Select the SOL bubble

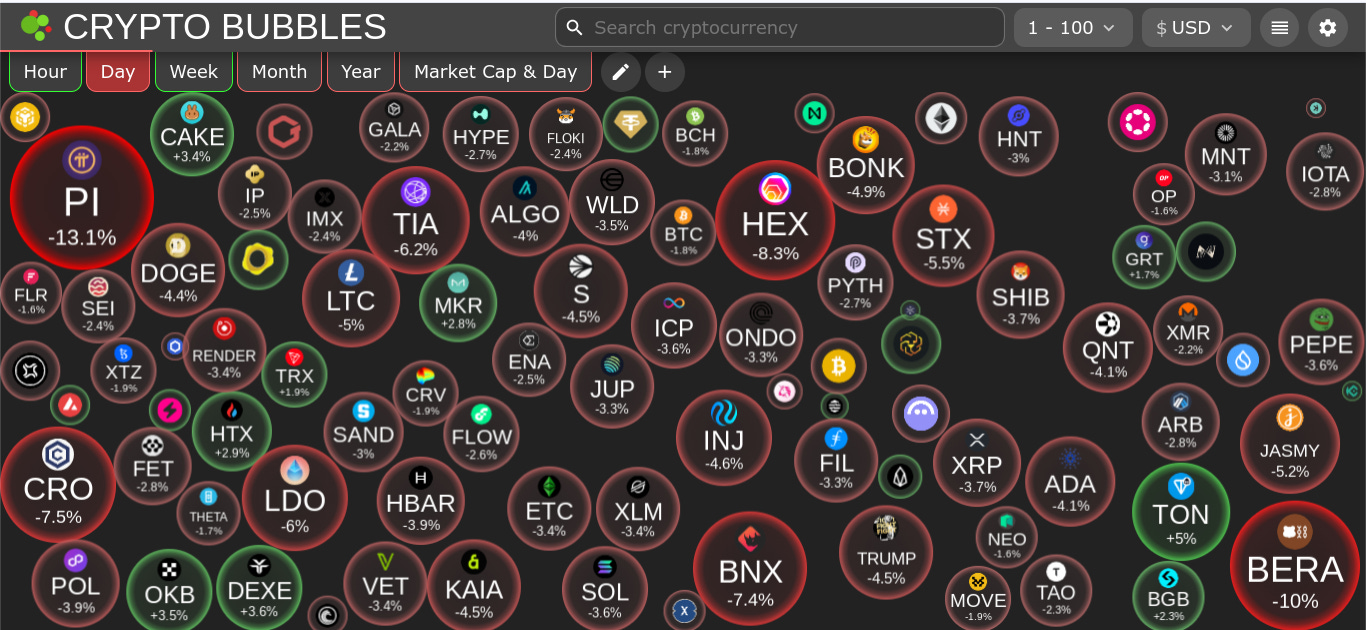click(x=605, y=589)
